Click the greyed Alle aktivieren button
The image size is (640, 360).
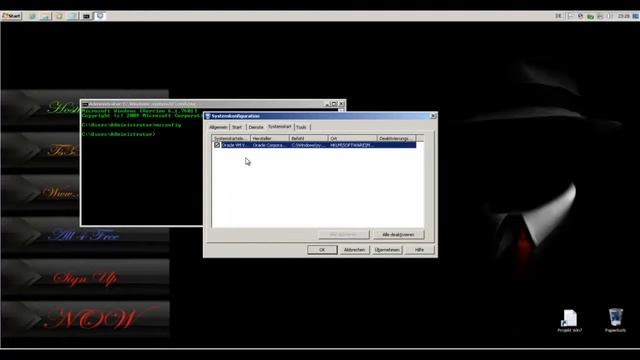click(344, 235)
